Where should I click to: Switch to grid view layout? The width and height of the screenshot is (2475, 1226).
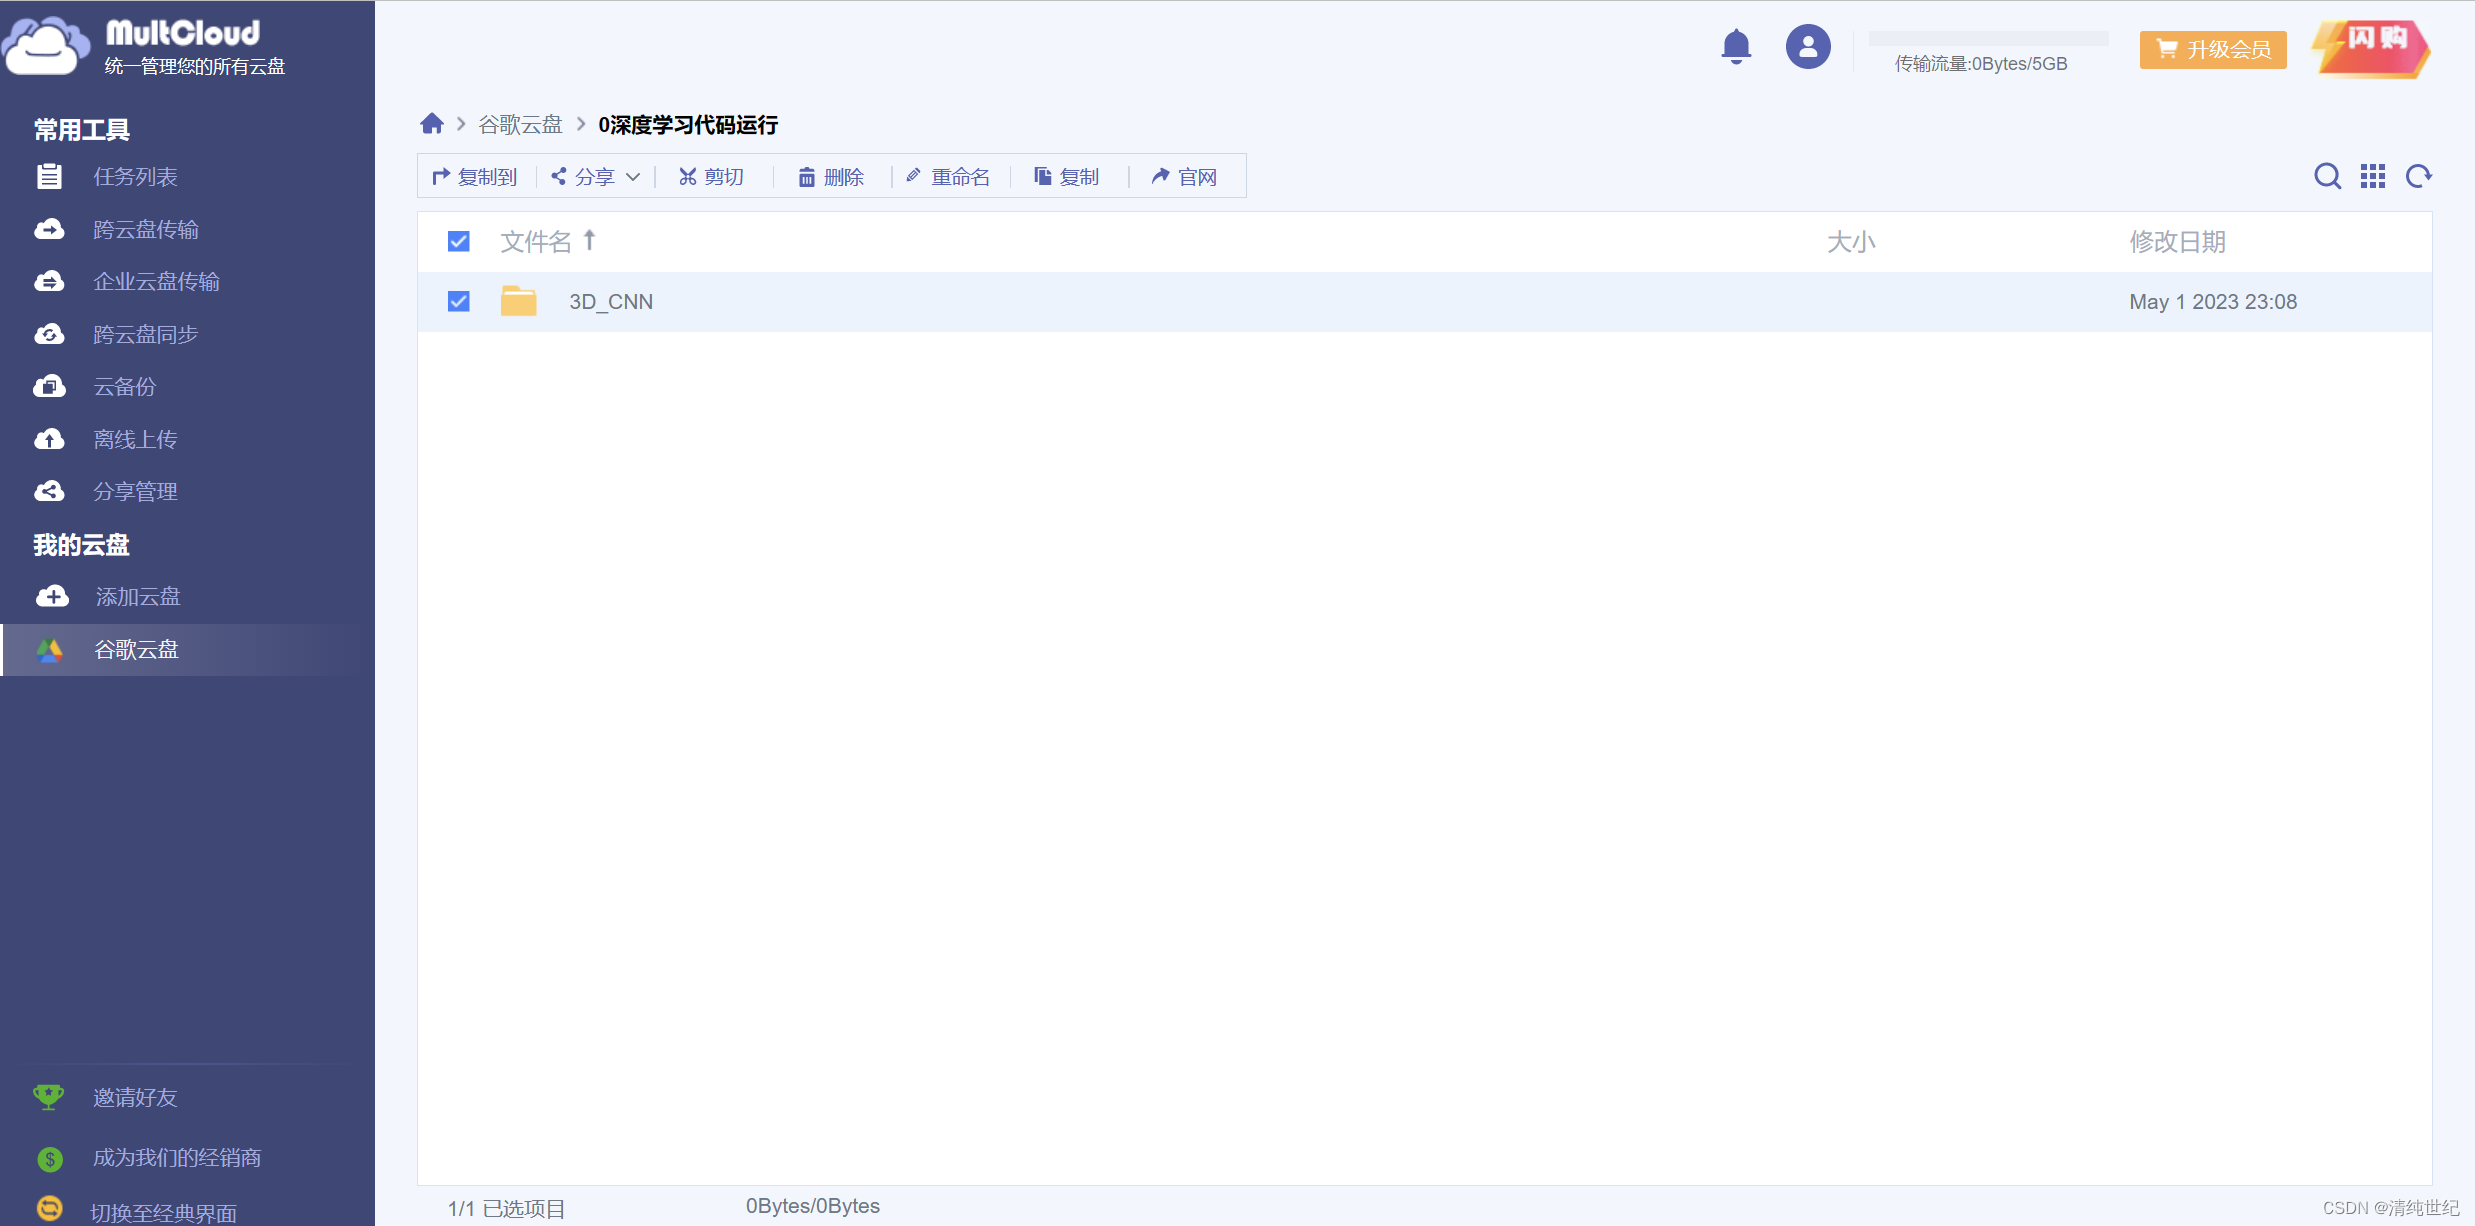[2373, 176]
